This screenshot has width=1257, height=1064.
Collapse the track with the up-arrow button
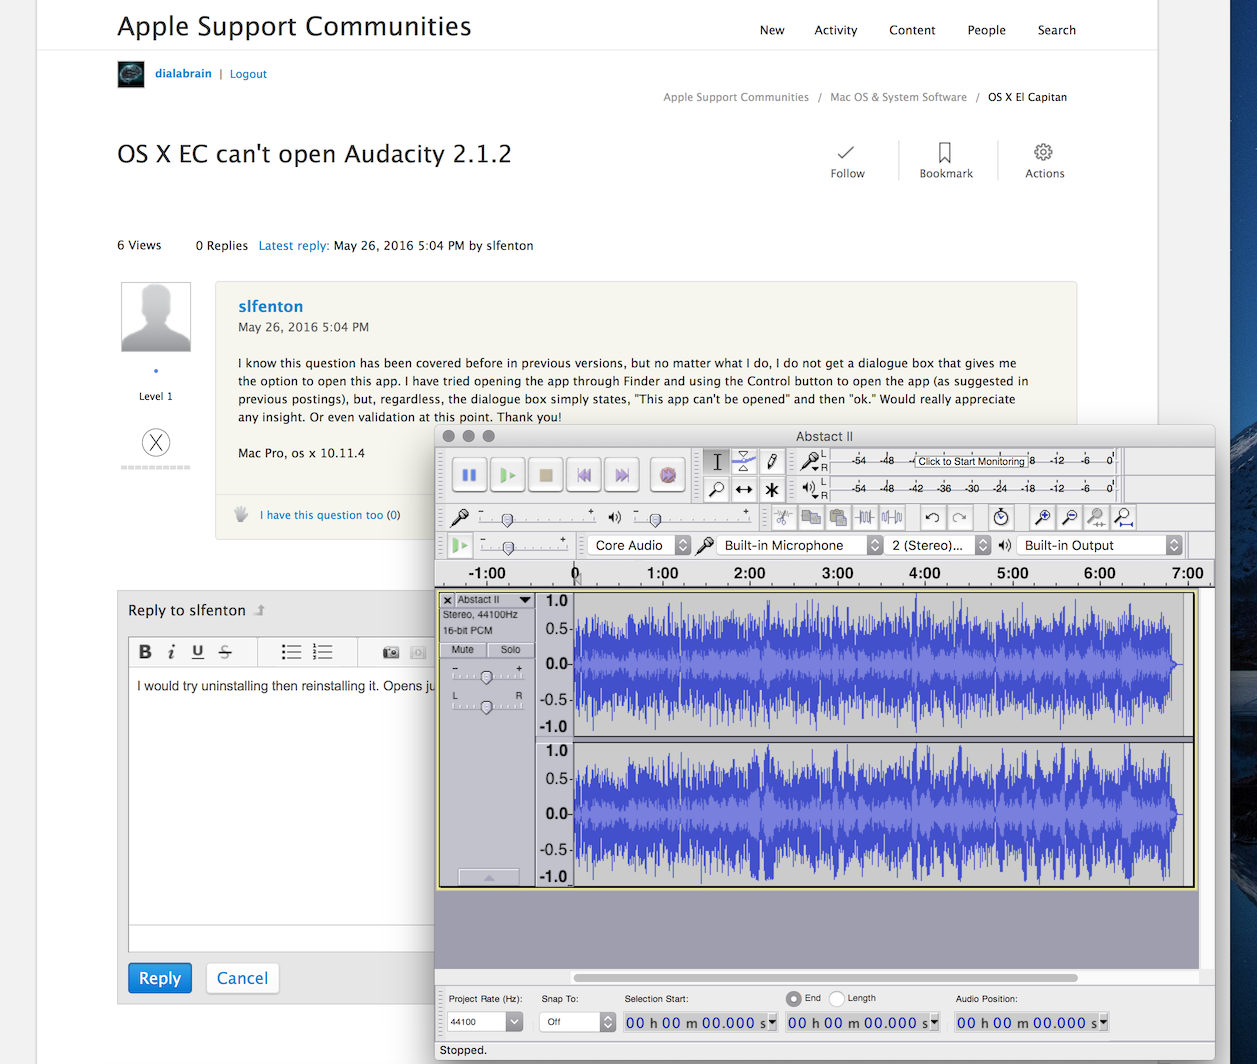(489, 877)
